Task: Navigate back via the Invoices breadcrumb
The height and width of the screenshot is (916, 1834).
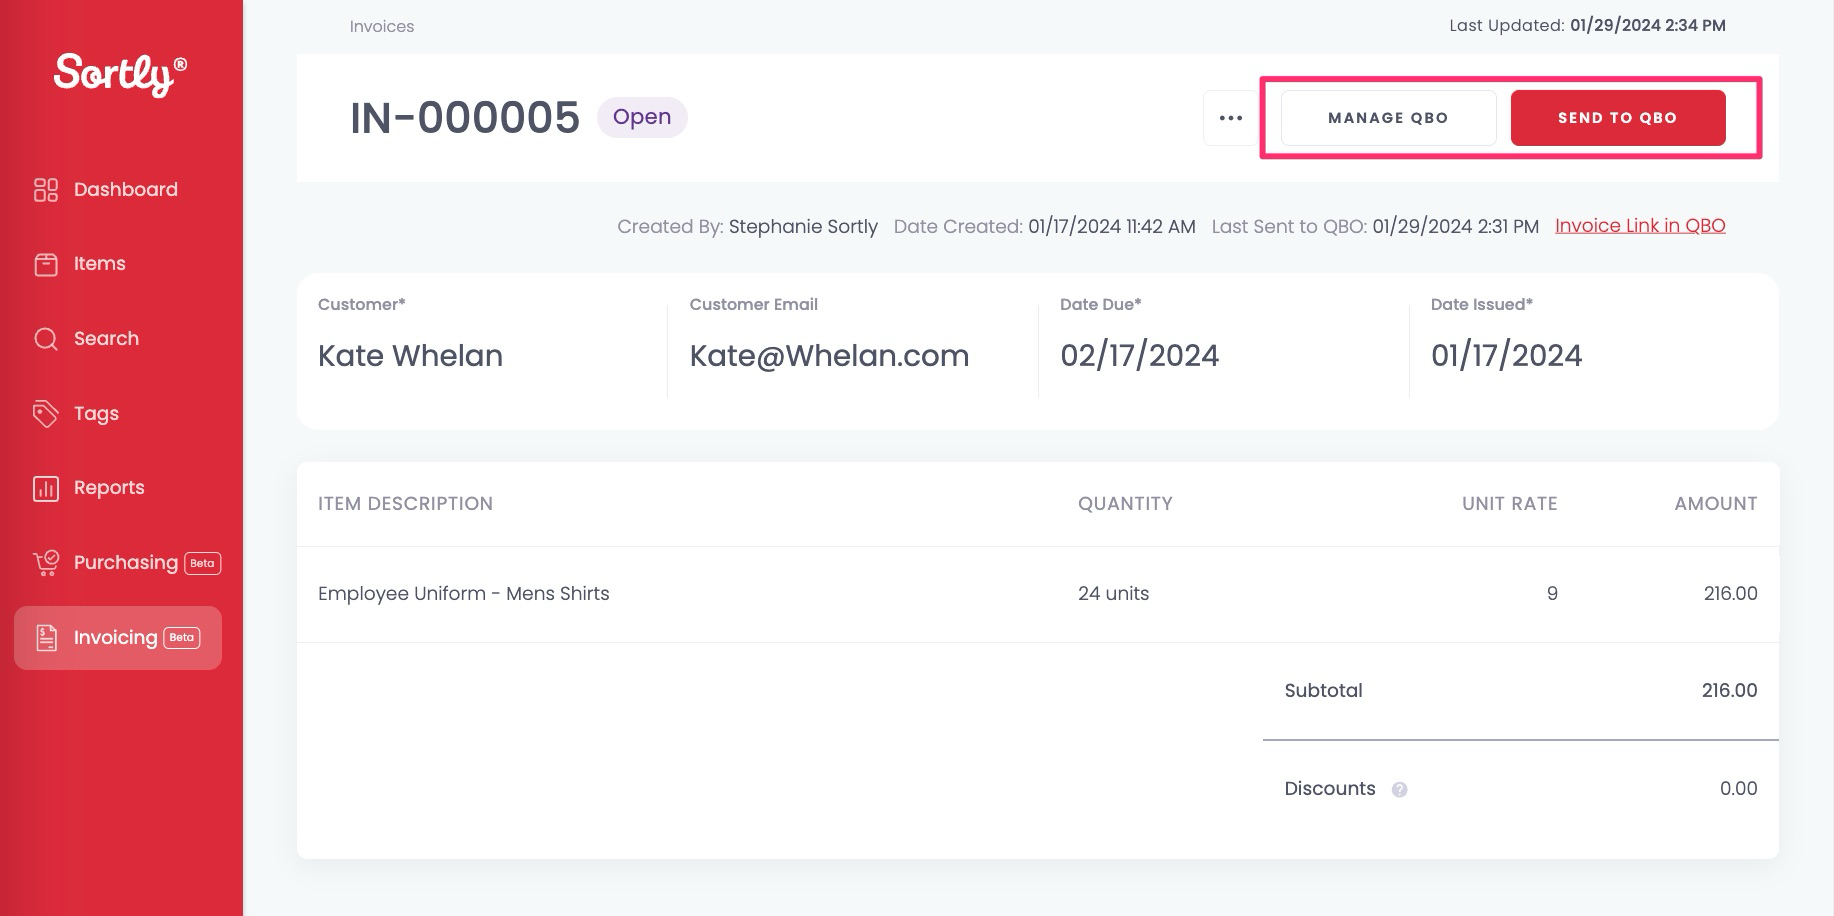Action: click(x=381, y=26)
